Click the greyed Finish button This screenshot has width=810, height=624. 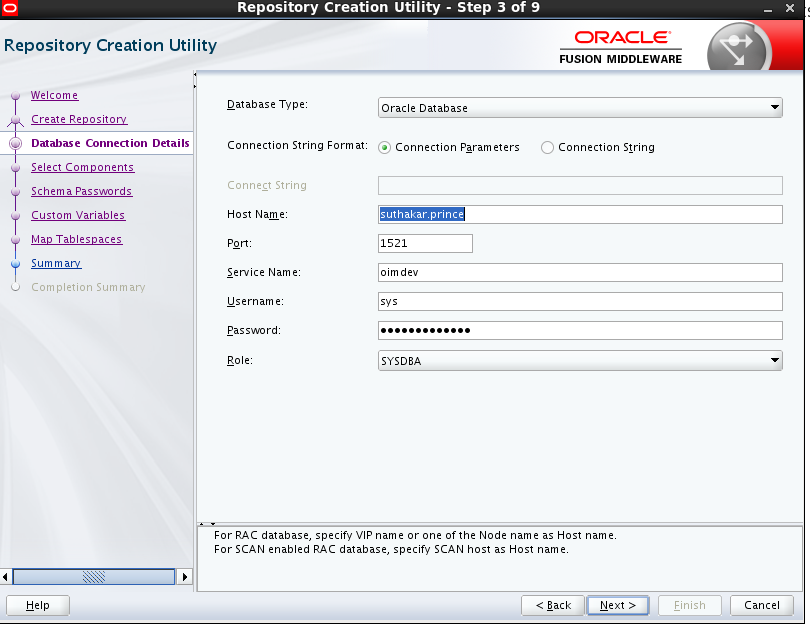coord(690,605)
